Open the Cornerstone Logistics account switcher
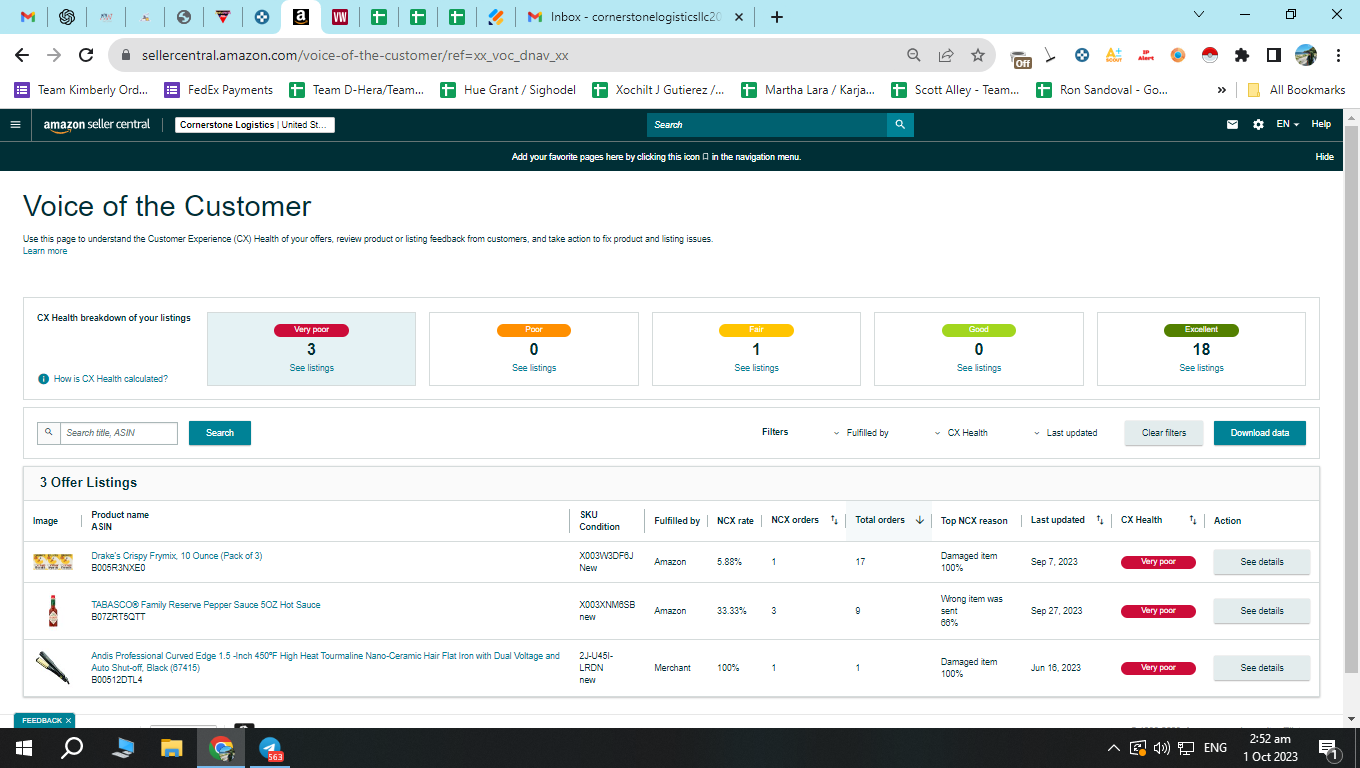1360x768 pixels. click(255, 125)
